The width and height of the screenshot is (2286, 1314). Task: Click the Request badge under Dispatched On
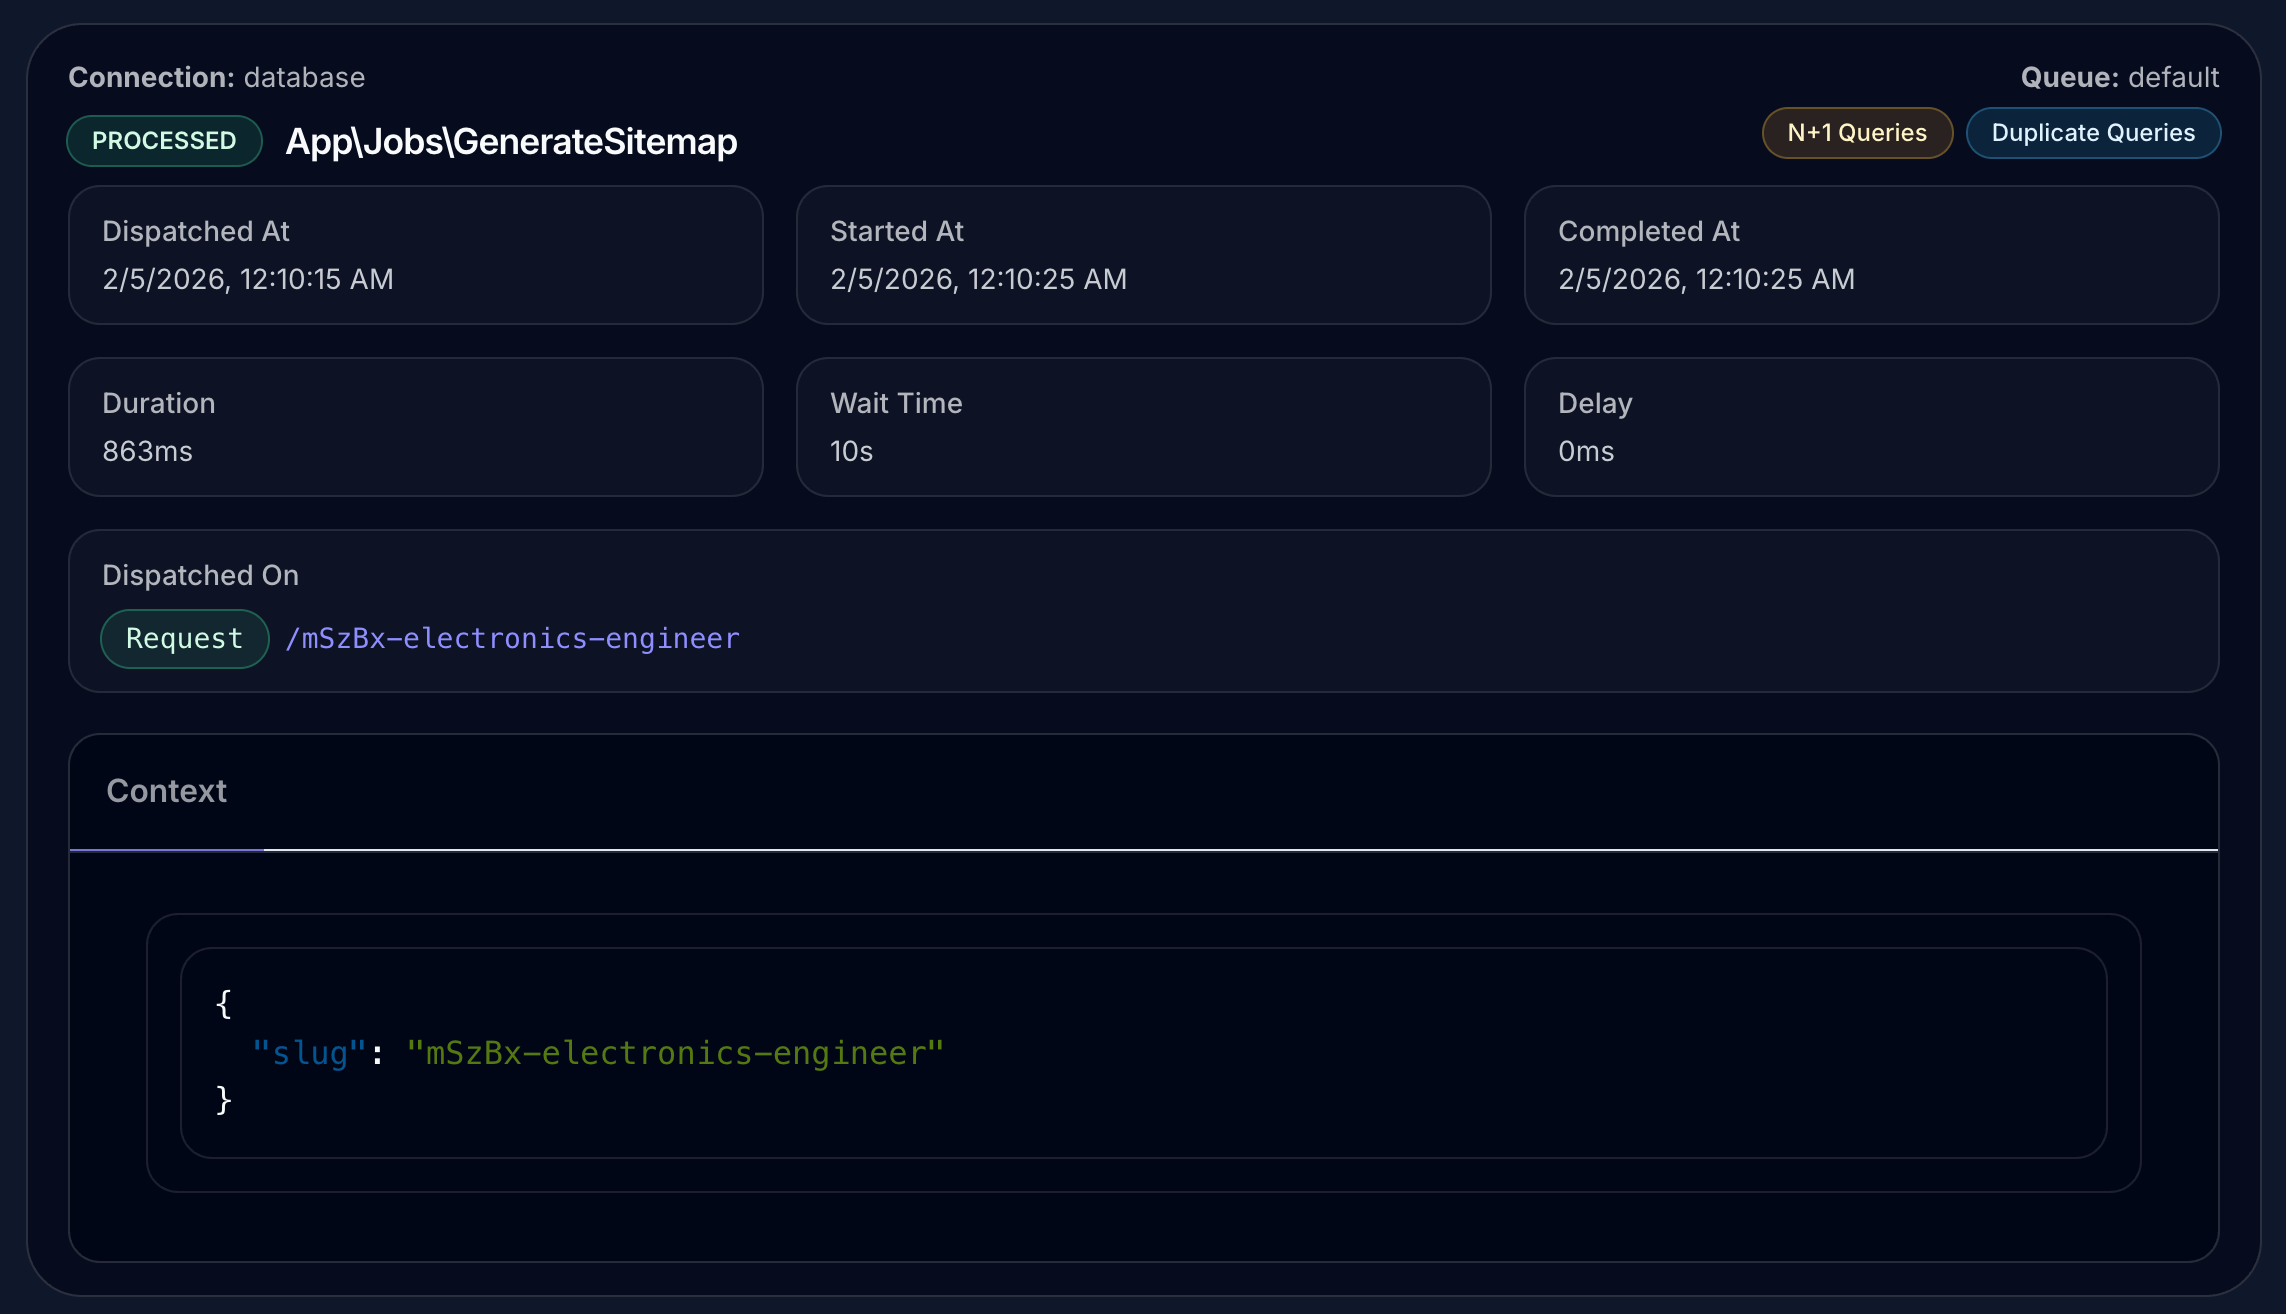pos(184,639)
